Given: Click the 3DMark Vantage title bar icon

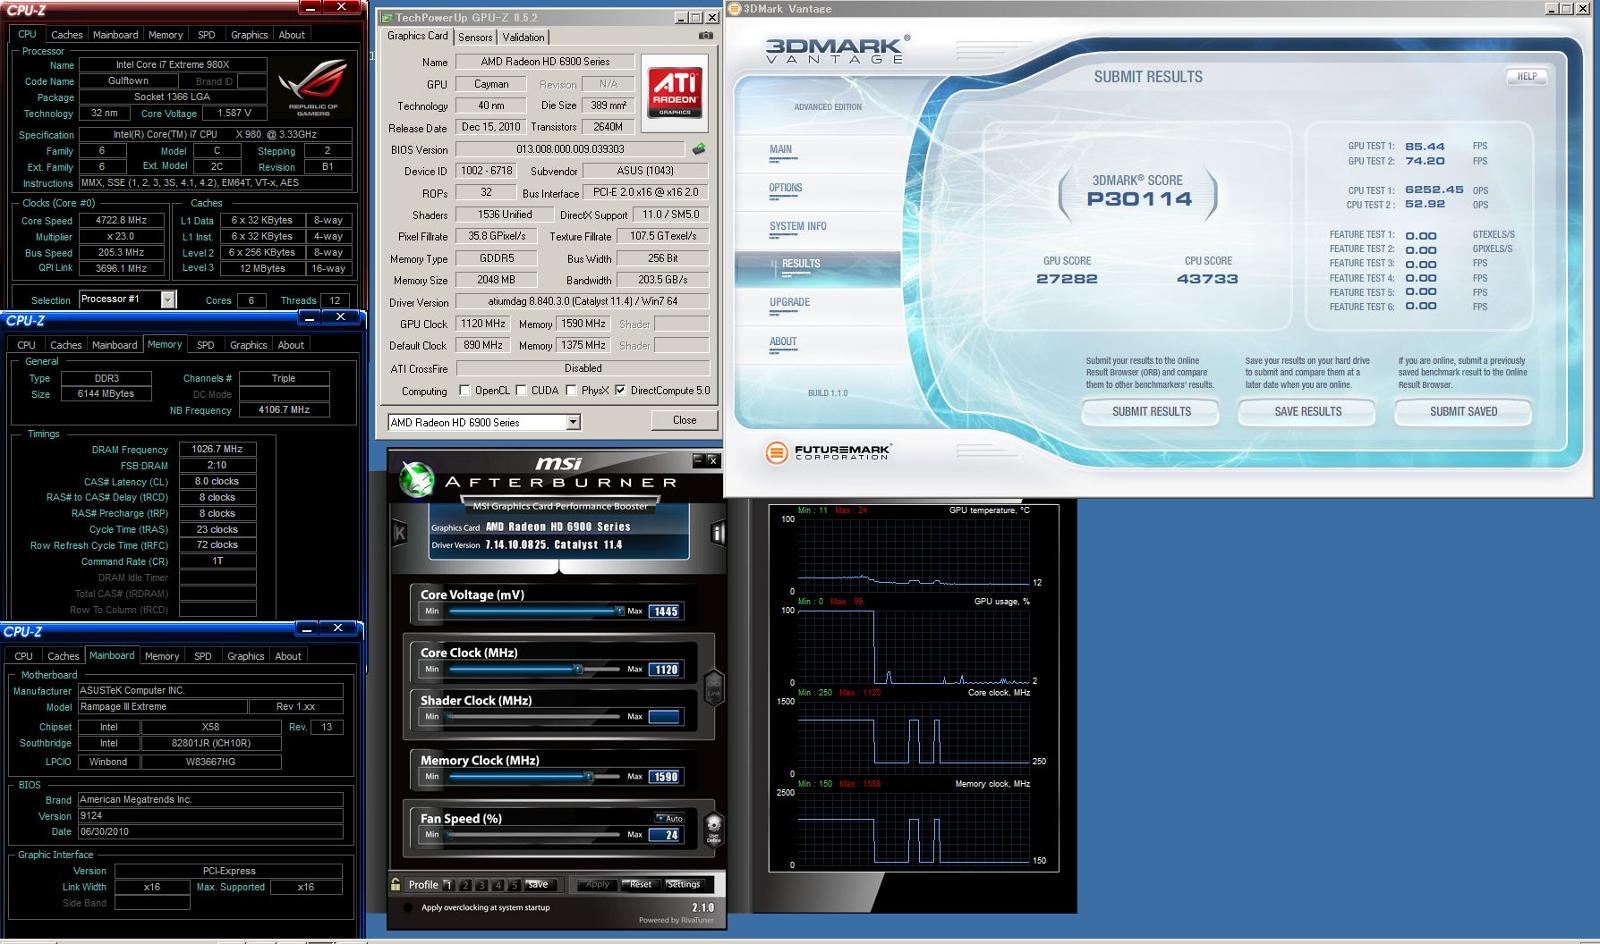Looking at the screenshot, I should [x=734, y=9].
